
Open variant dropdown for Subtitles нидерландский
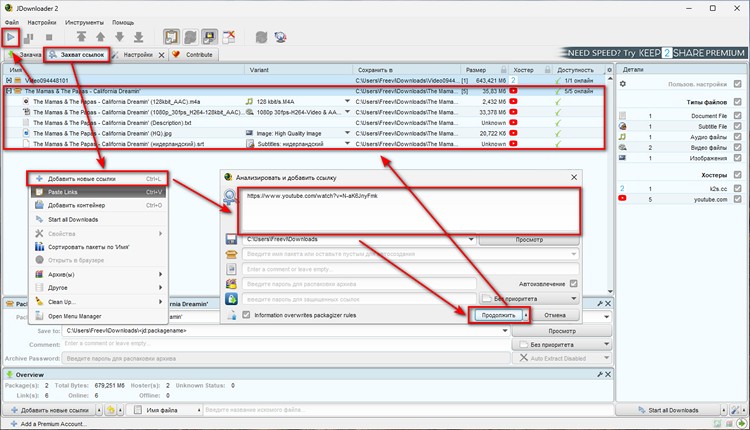(x=347, y=143)
